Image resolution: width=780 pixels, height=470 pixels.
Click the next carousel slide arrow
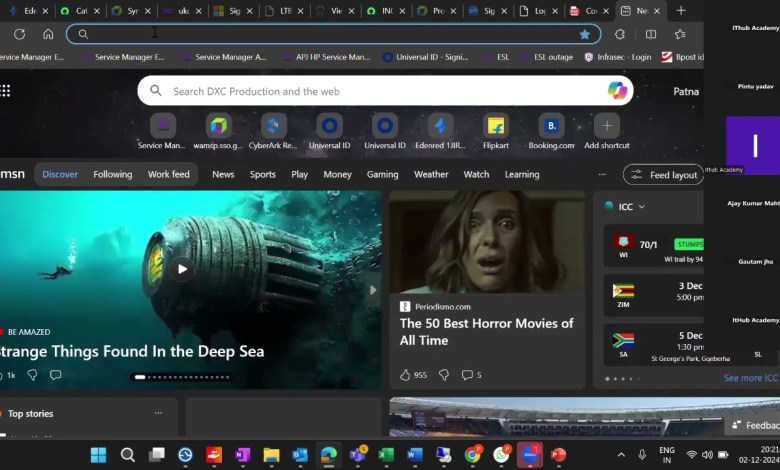[x=373, y=290]
